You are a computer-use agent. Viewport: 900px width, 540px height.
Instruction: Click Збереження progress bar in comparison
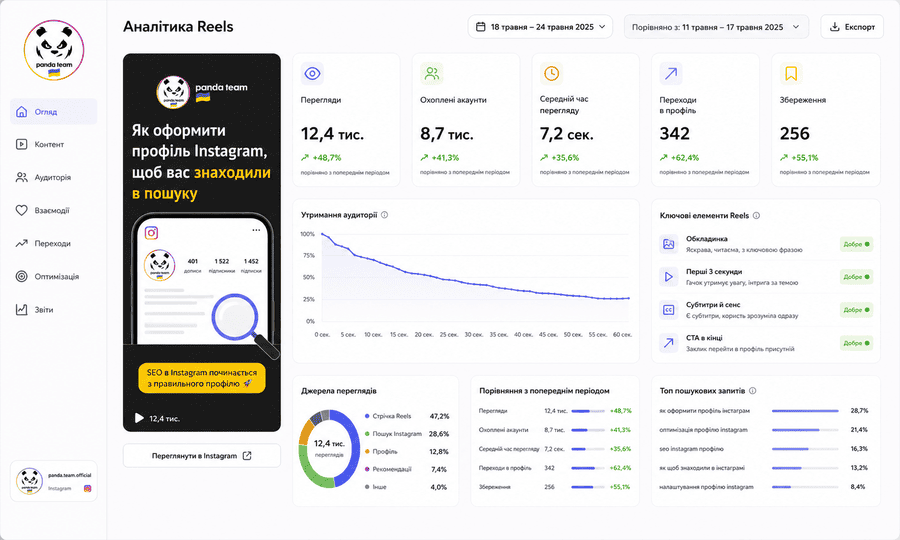pos(588,487)
